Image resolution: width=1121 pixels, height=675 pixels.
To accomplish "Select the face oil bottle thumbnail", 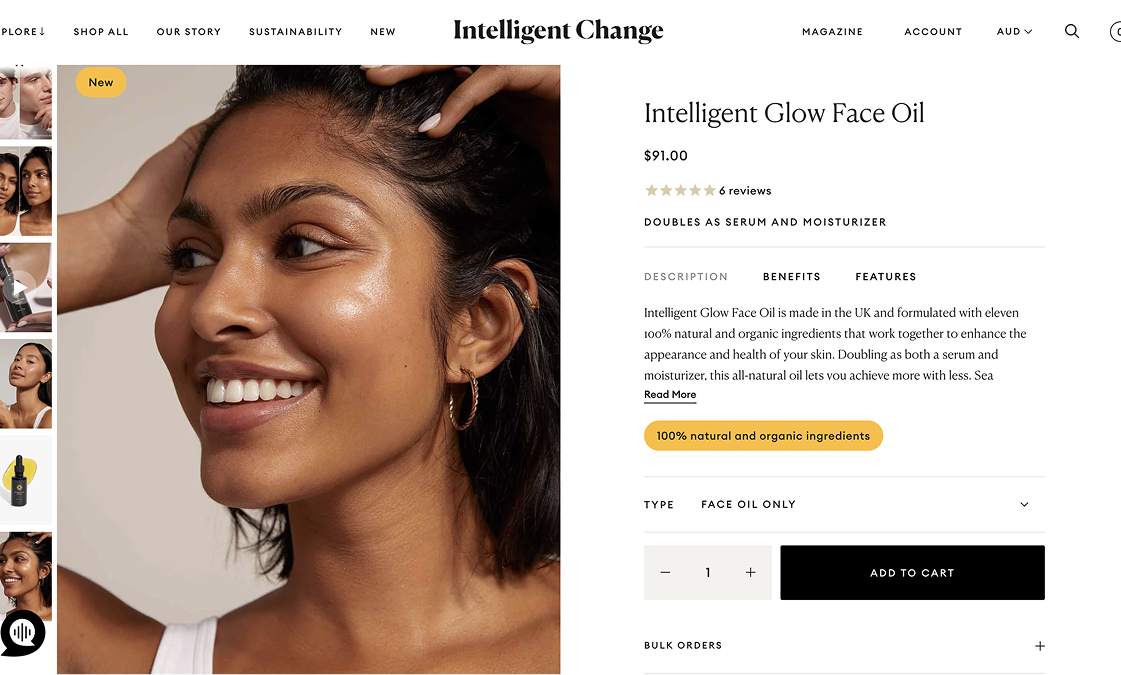I will coord(26,481).
